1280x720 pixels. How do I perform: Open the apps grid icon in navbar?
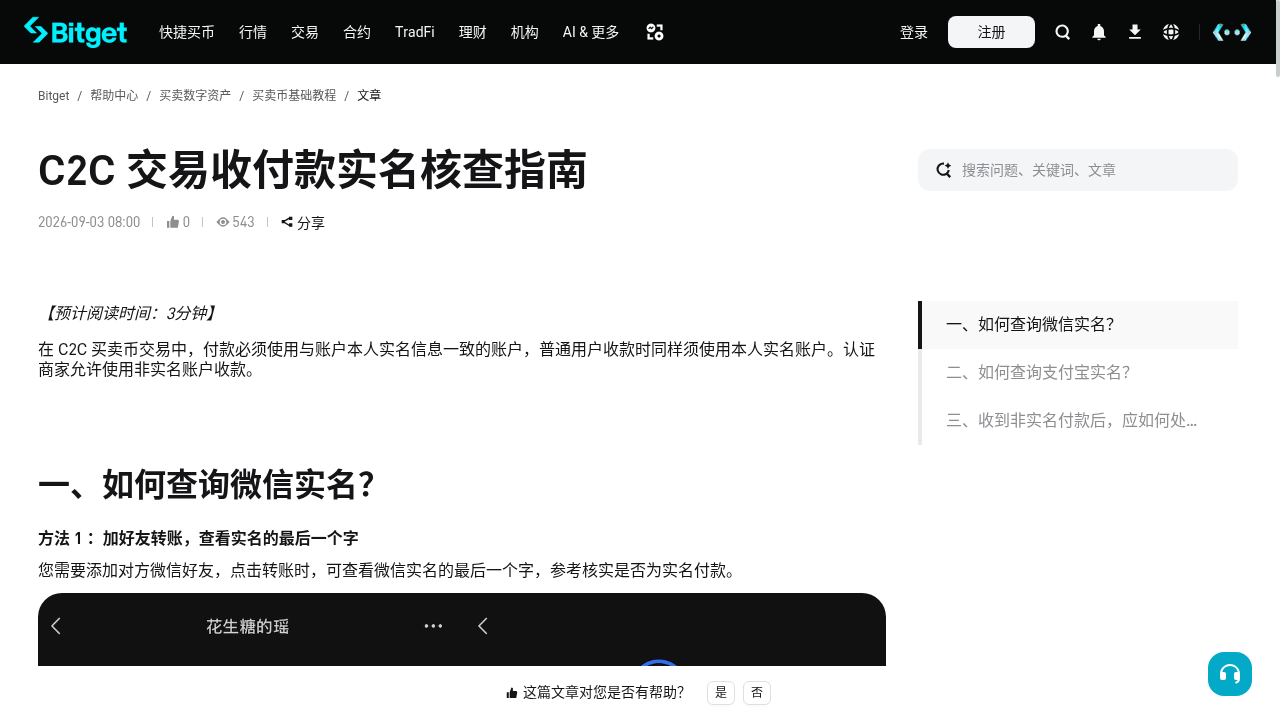tap(655, 32)
